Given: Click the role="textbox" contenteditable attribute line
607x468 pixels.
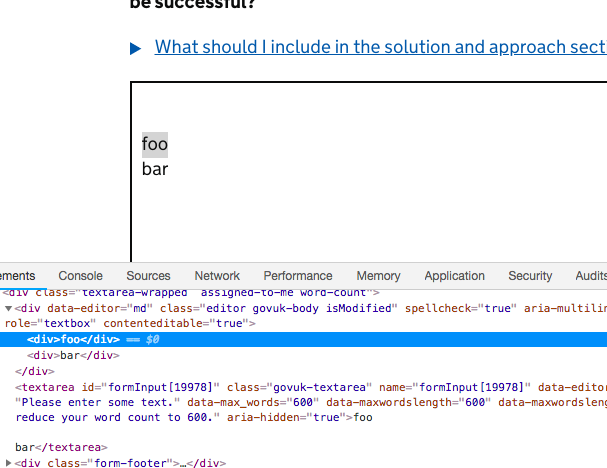Looking at the screenshot, I should pyautogui.click(x=130, y=323).
